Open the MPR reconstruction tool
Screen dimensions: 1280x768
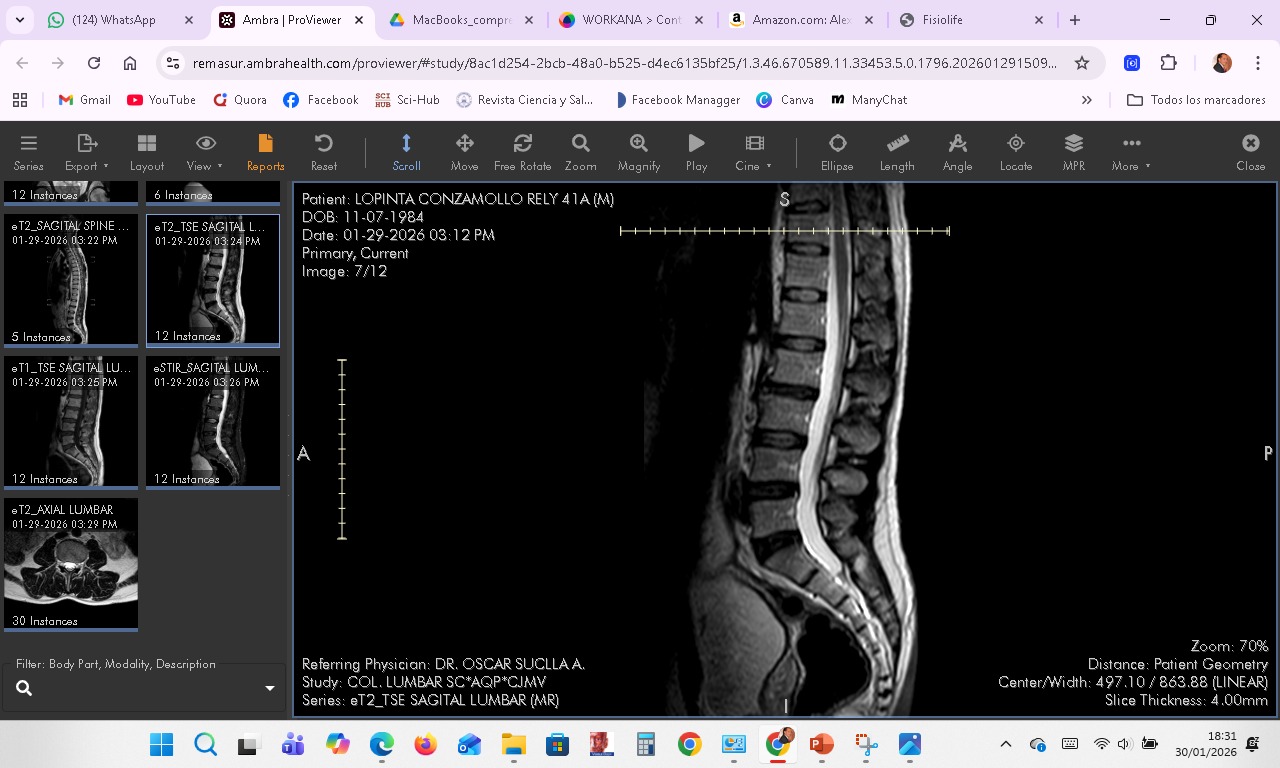tap(1073, 152)
